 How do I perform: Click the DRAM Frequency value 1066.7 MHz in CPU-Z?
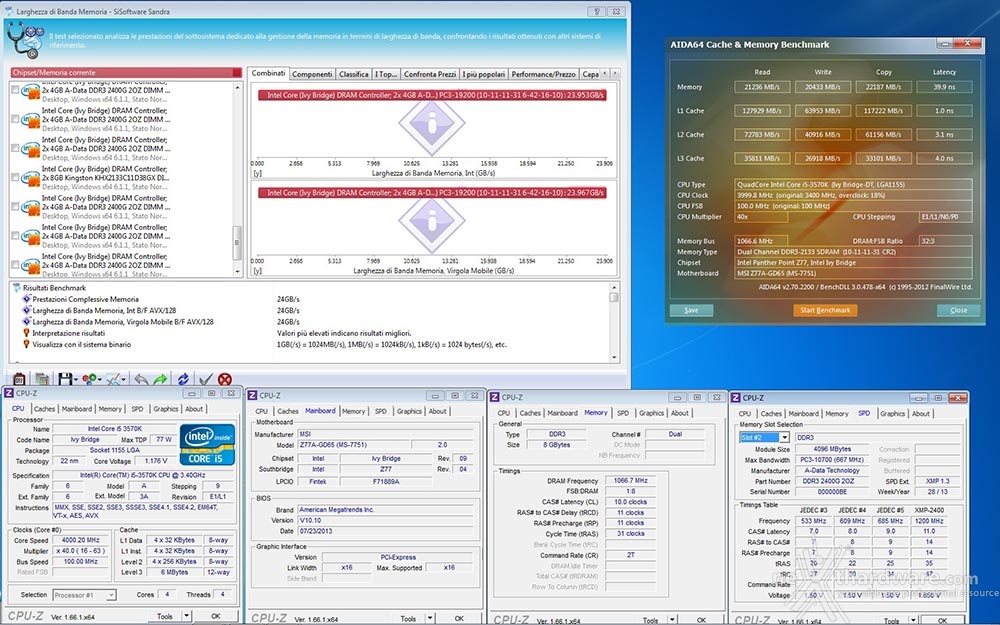(630, 480)
